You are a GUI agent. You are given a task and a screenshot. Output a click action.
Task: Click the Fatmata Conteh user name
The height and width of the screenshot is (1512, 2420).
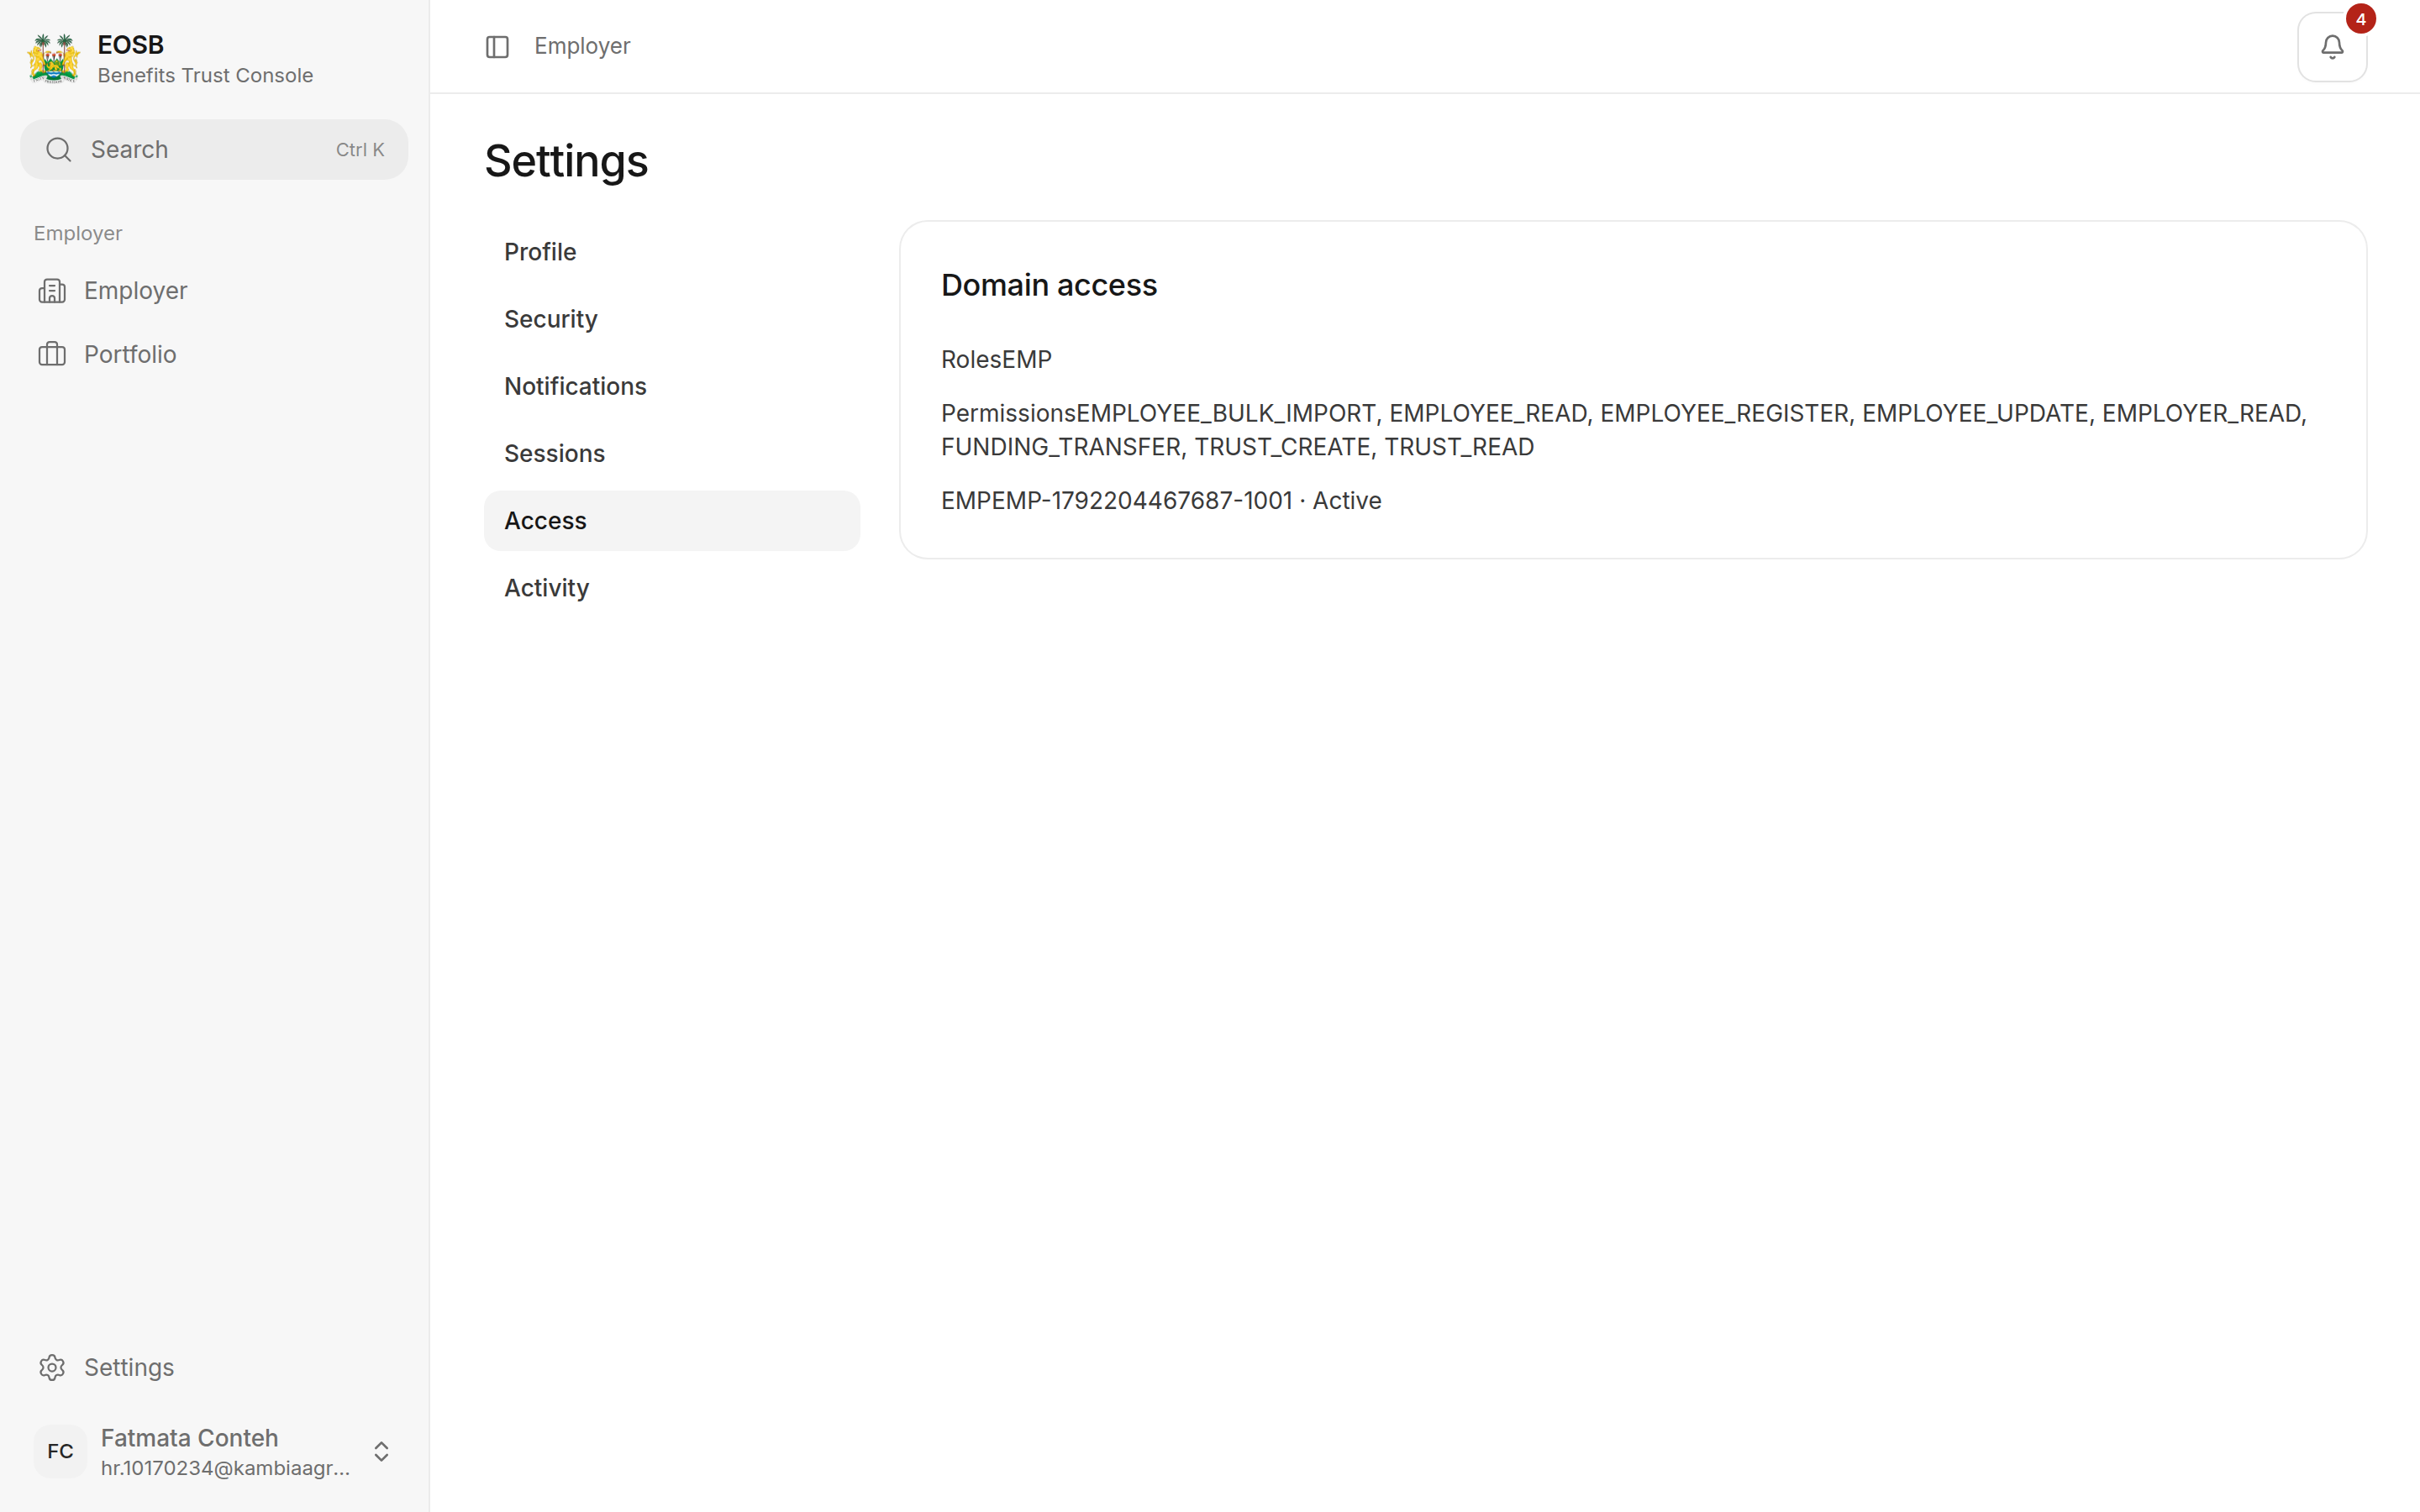click(x=189, y=1437)
